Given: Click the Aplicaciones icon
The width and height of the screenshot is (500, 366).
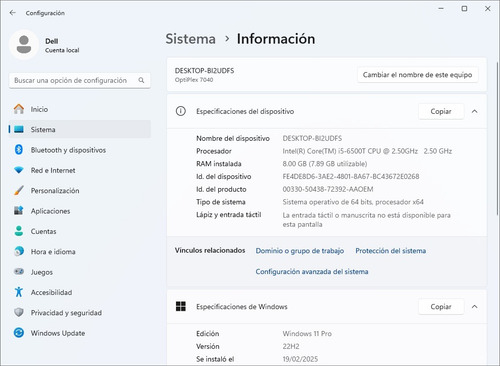Looking at the screenshot, I should pyautogui.click(x=19, y=211).
